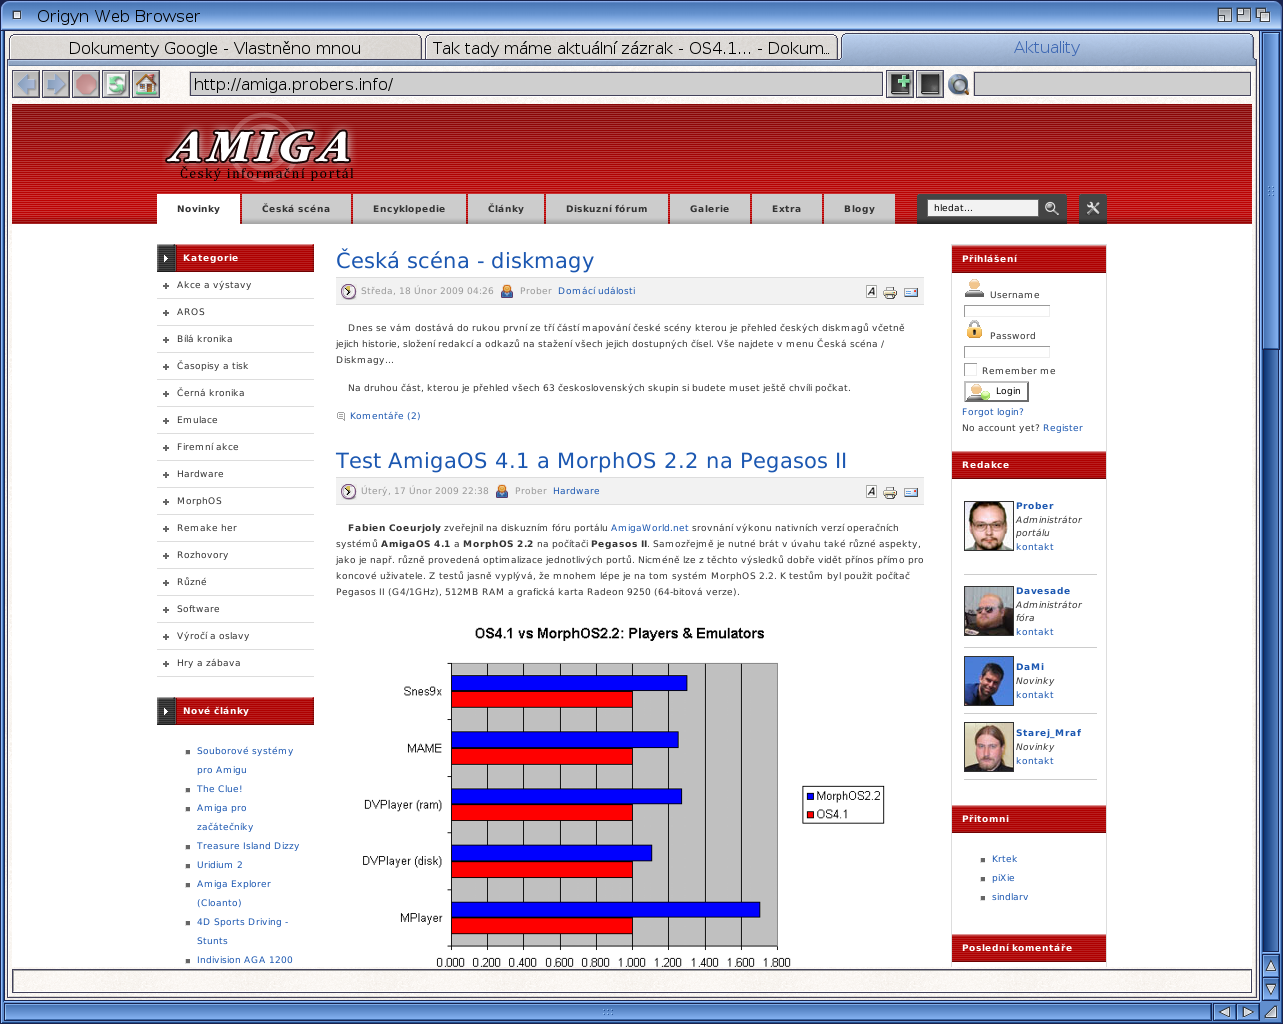Open the Komentáře (2) link
Image resolution: width=1283 pixels, height=1024 pixels.
click(x=385, y=416)
